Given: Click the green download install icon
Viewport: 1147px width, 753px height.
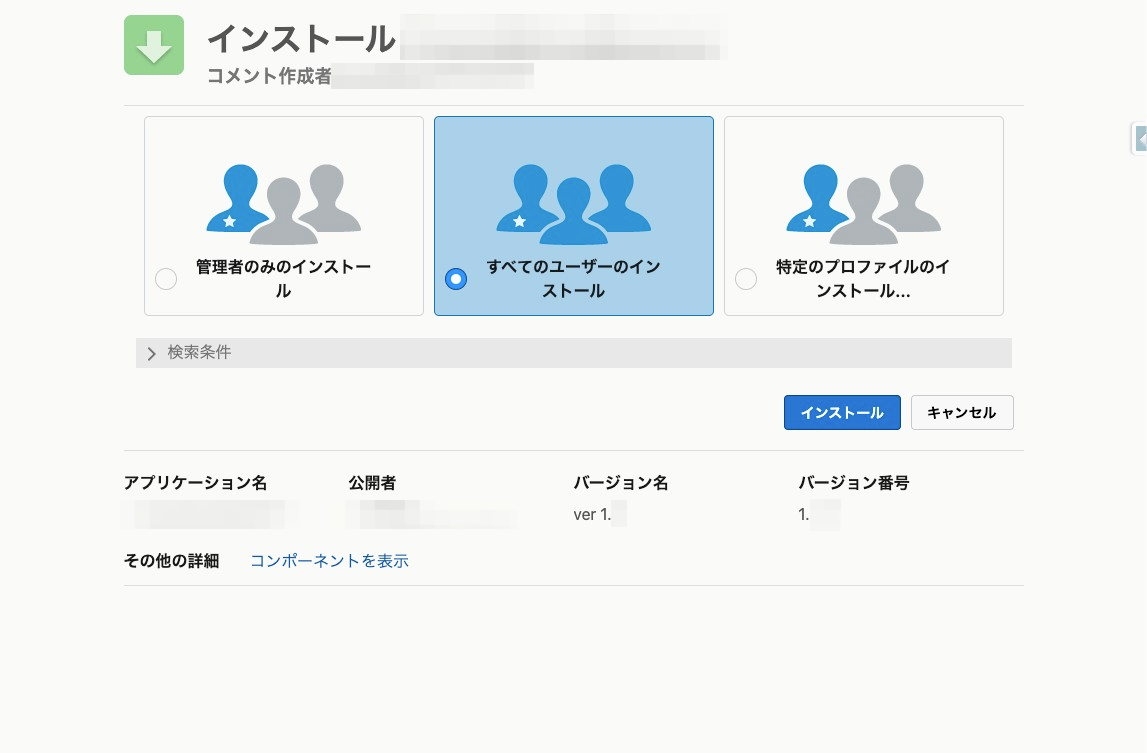Looking at the screenshot, I should [x=153, y=44].
